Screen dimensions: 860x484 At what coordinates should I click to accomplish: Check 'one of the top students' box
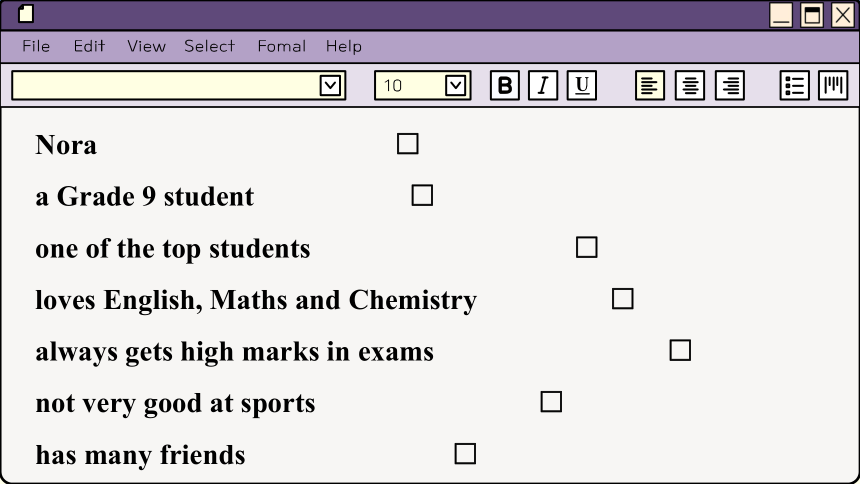tap(587, 247)
